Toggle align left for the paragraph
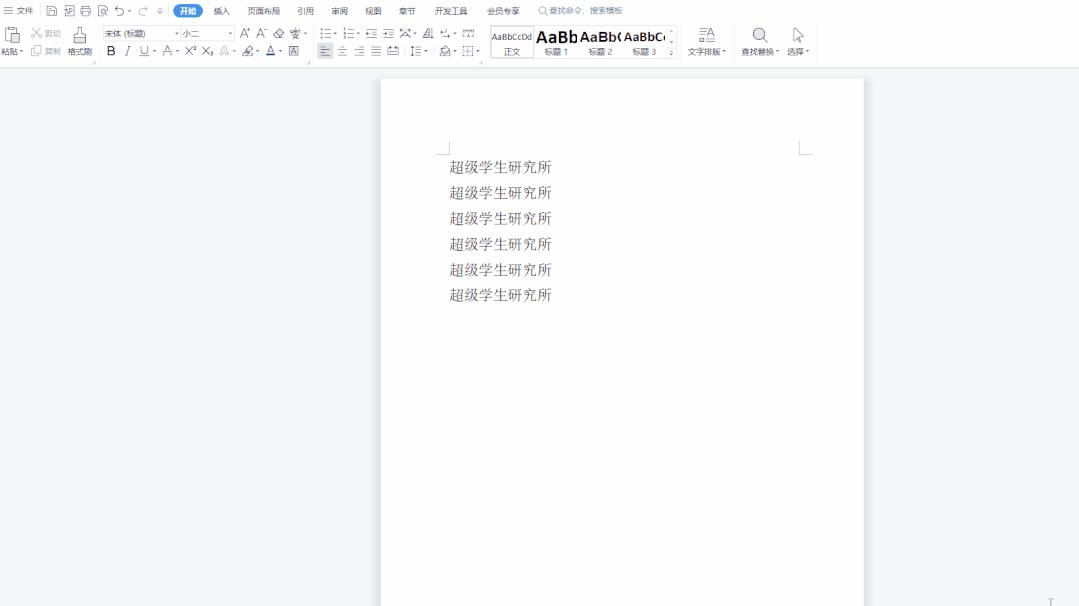The height and width of the screenshot is (606, 1079). click(x=325, y=51)
